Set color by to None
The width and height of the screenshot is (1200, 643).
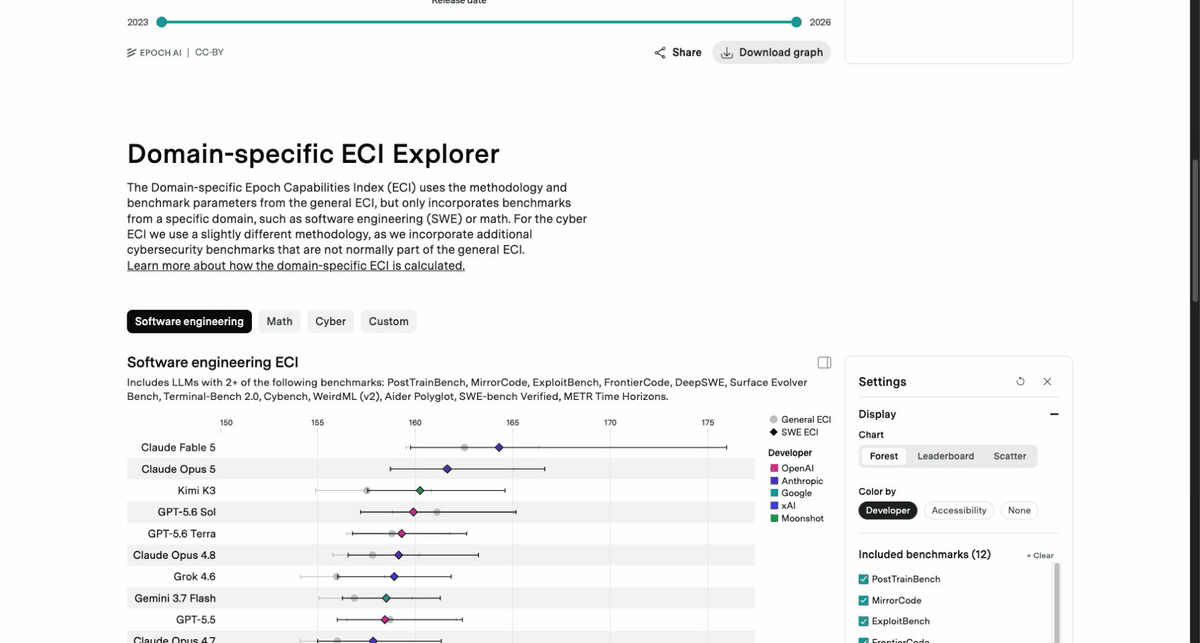[1019, 510]
